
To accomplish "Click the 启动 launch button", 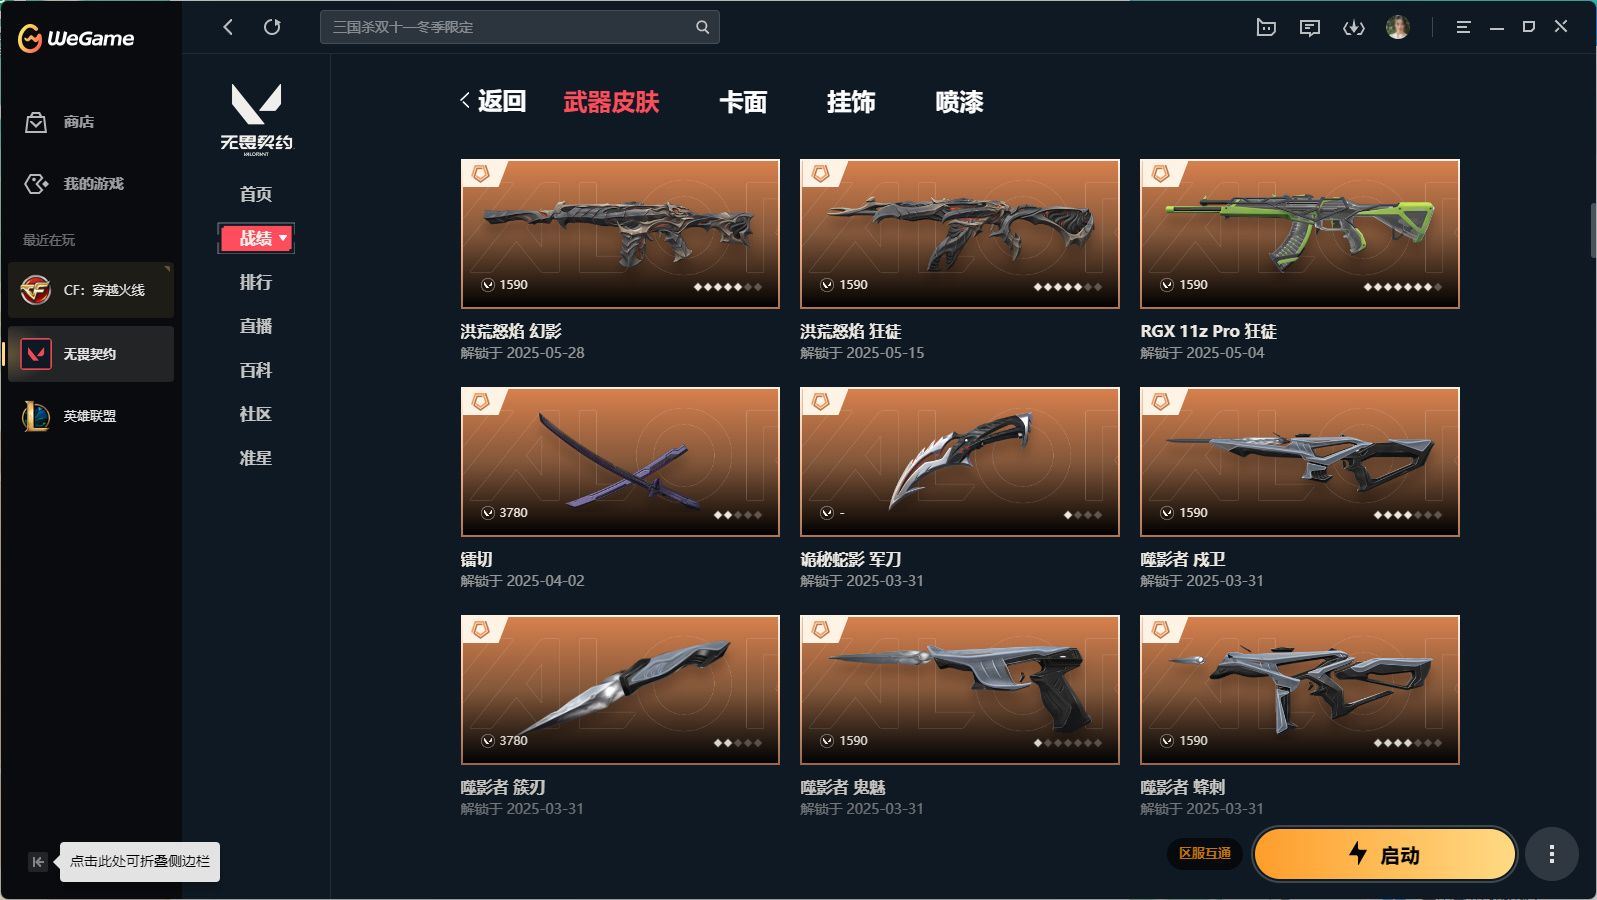I will click(x=1385, y=854).
